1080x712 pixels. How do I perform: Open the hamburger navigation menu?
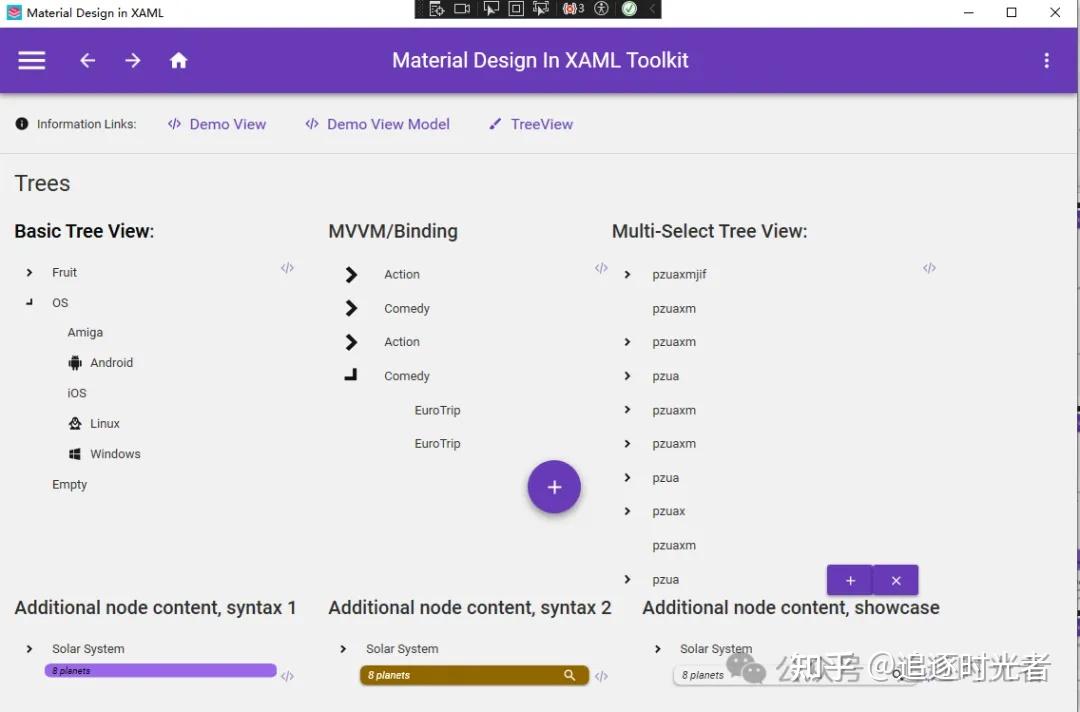31,60
